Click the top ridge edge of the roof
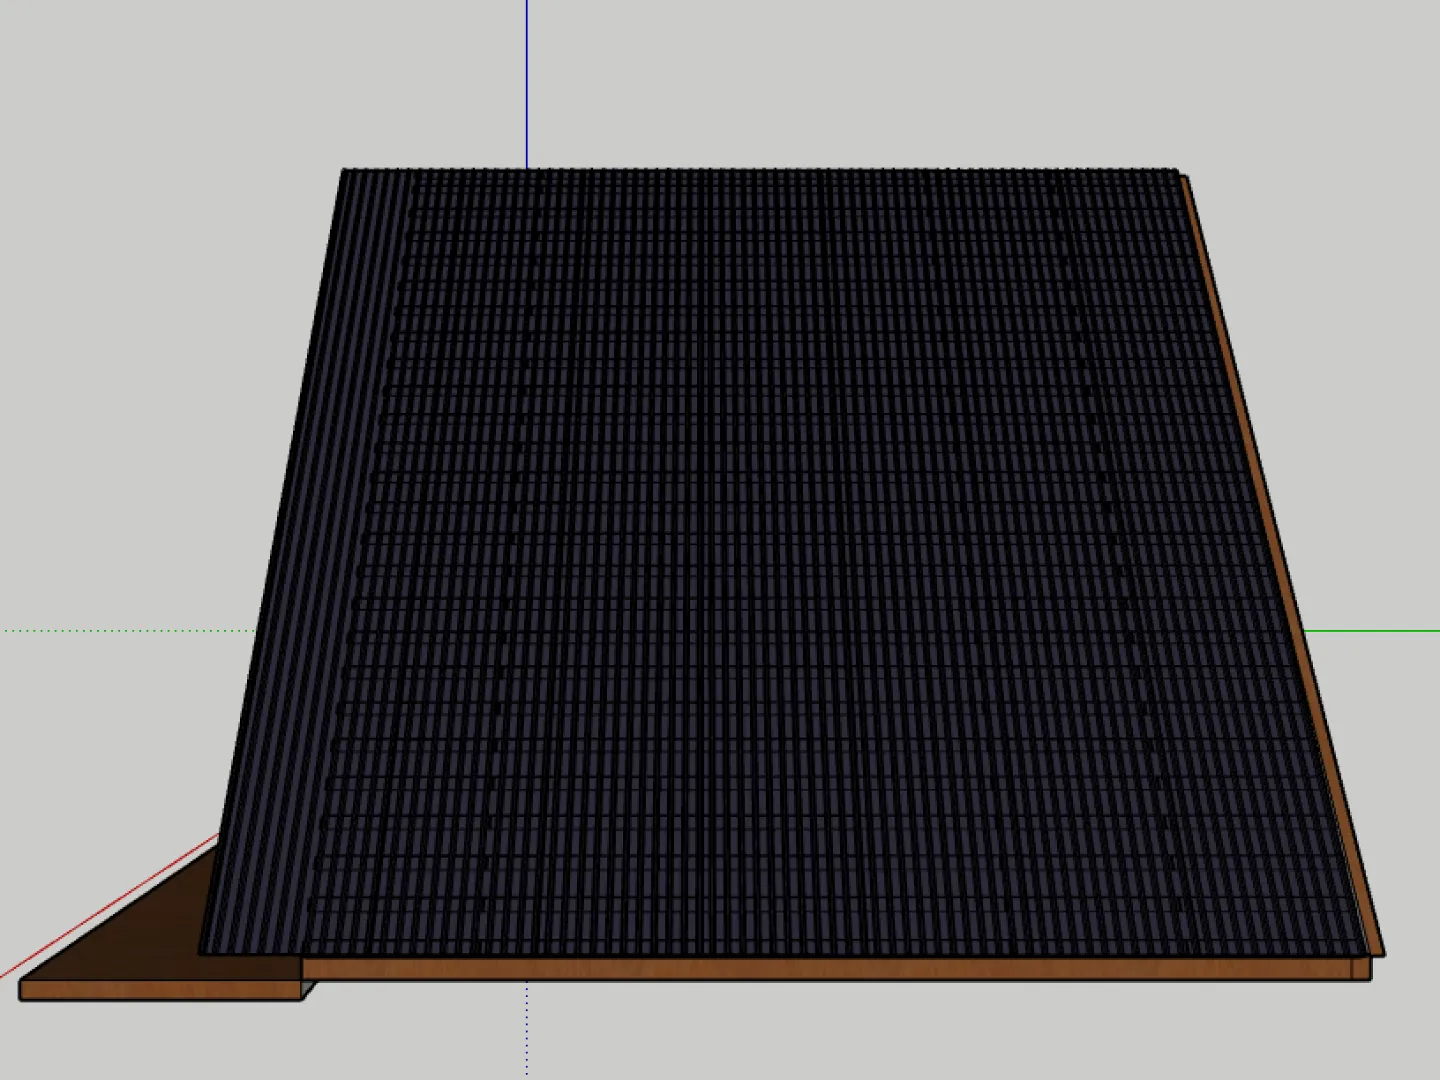The image size is (1440, 1080). 760,171
